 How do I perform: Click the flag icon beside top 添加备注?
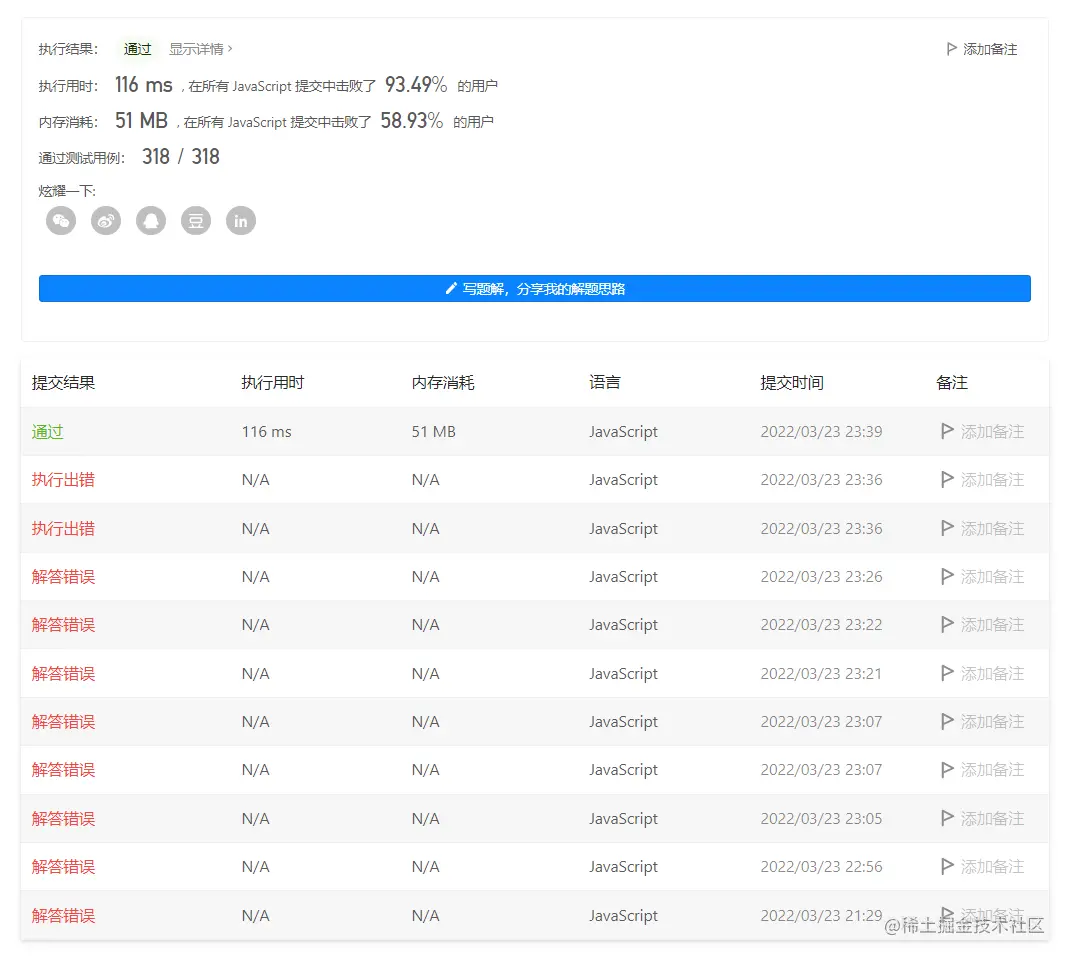tap(951, 49)
